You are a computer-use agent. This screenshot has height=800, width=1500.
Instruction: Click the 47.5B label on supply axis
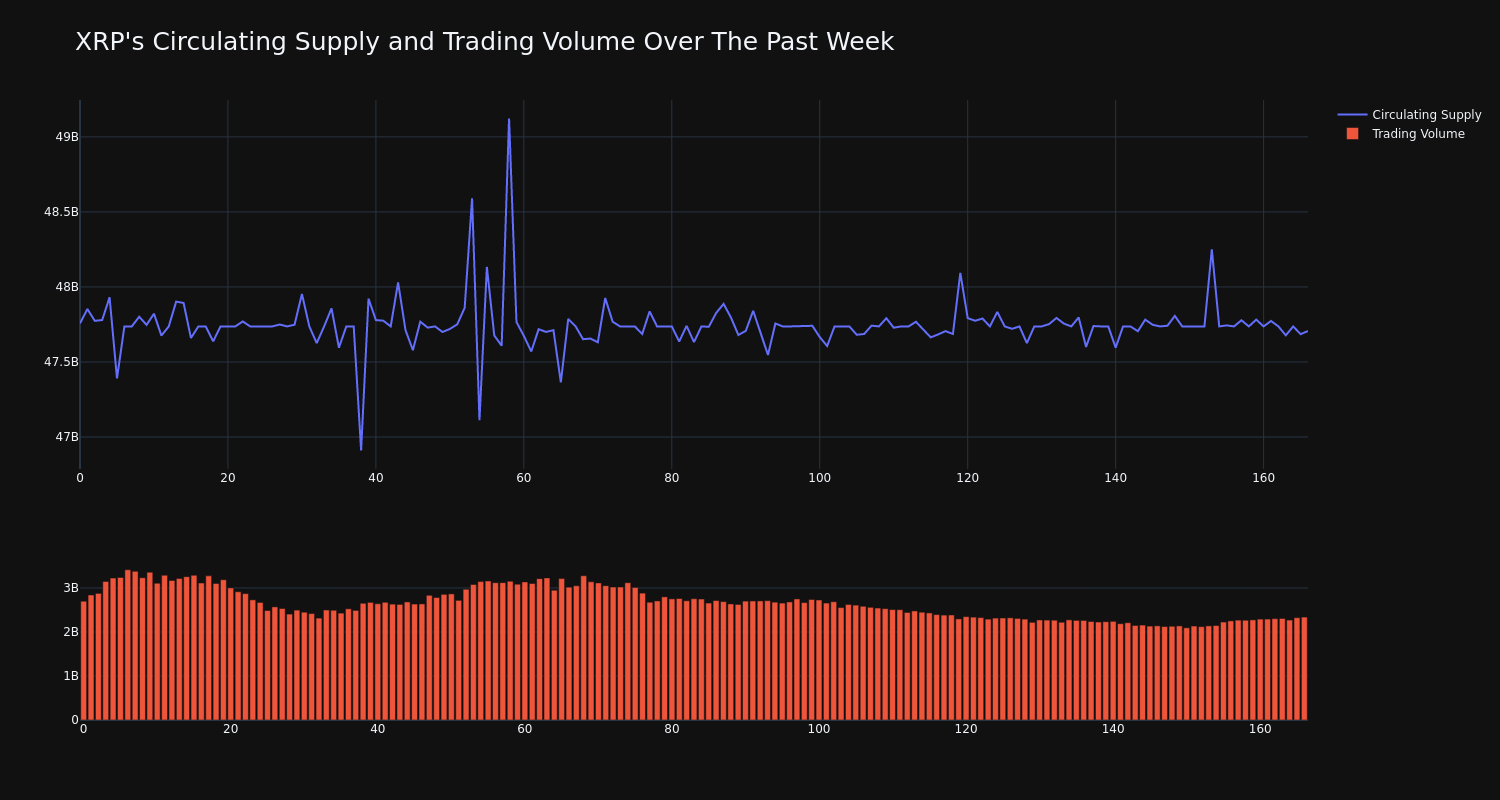click(x=61, y=362)
